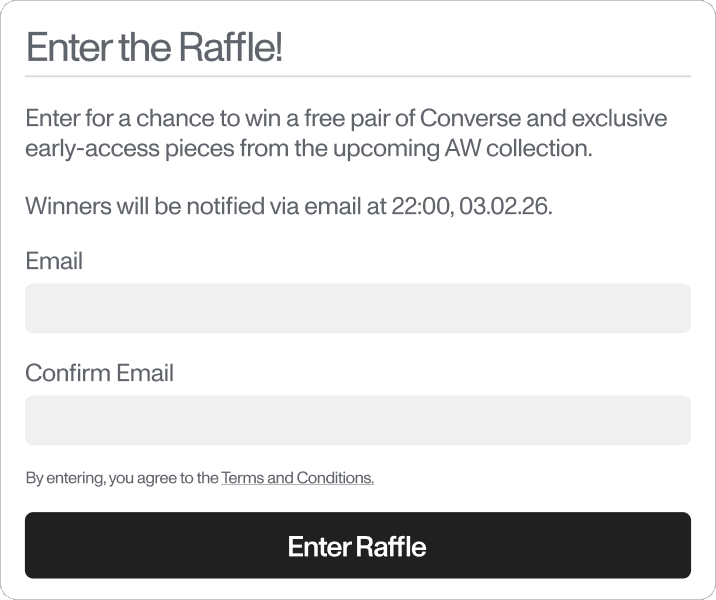
Task: Click the word 'Raffle!' in the title
Action: tap(230, 47)
